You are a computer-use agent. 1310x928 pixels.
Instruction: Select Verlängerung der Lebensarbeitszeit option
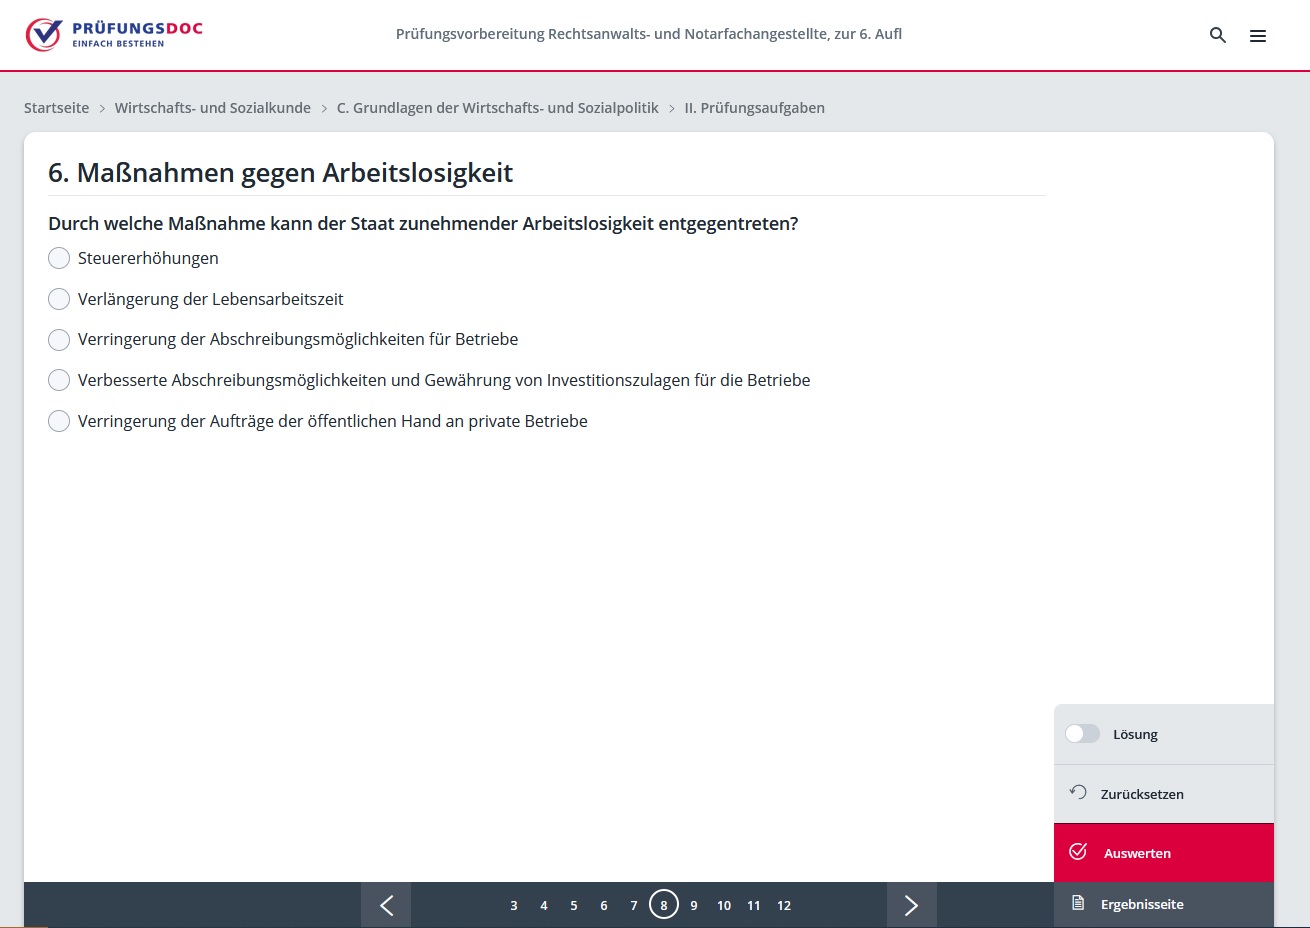click(59, 299)
